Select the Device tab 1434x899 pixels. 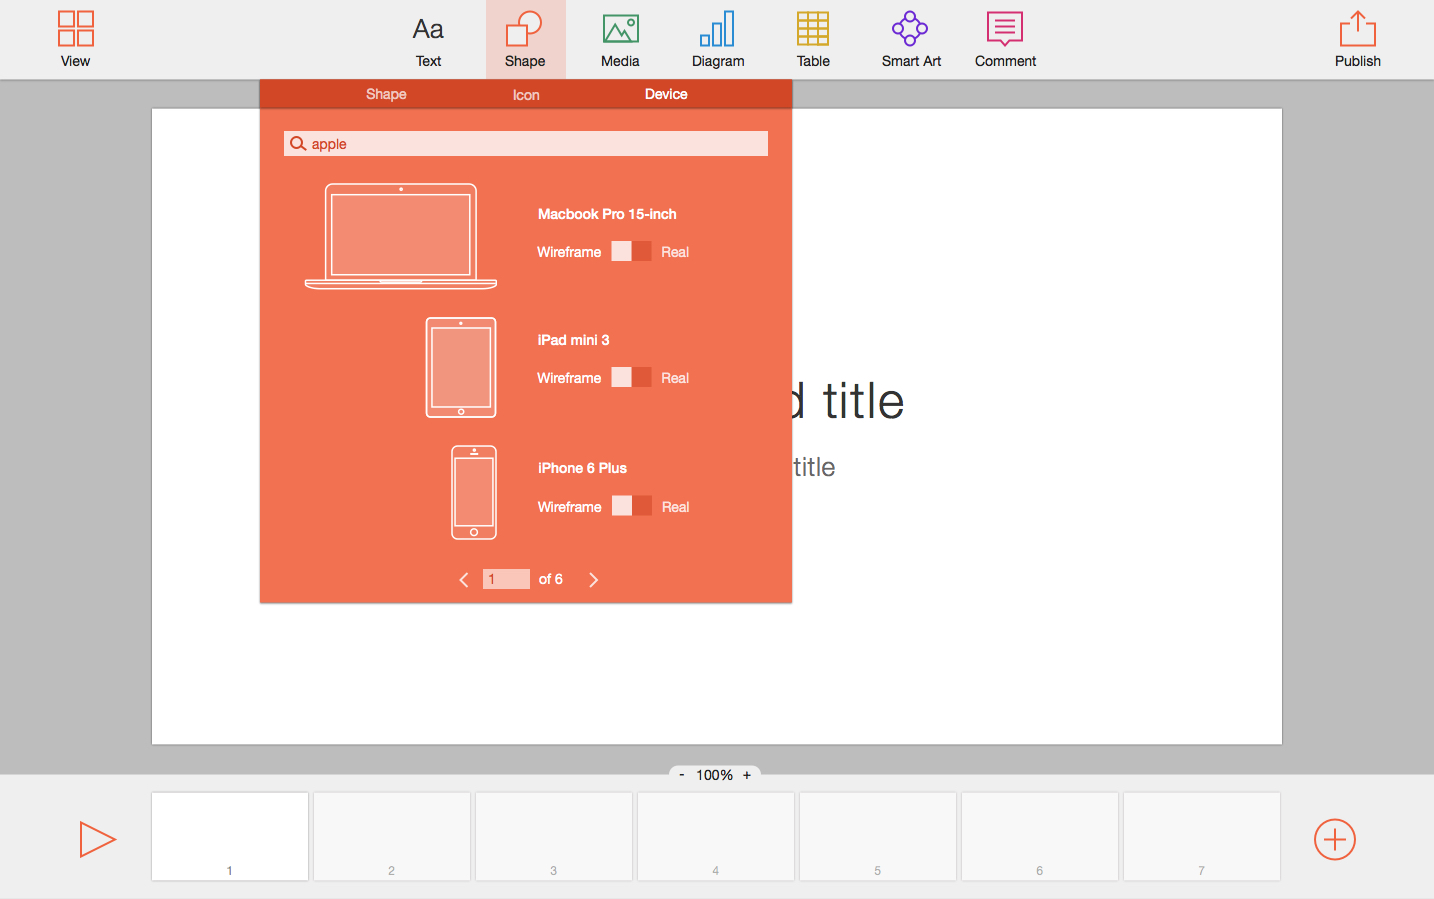[666, 94]
